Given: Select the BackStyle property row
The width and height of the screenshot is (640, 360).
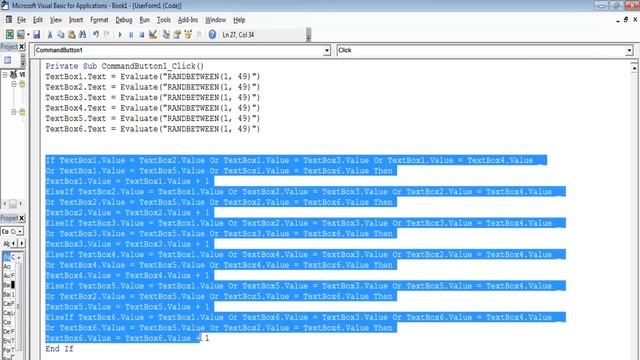Looking at the screenshot, I should tap(9, 294).
